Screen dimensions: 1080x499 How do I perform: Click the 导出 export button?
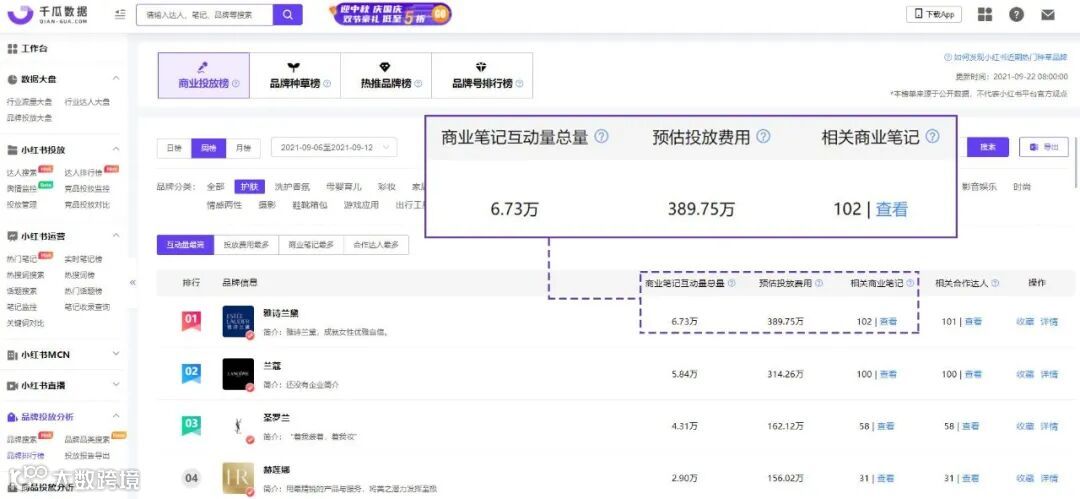coord(1044,147)
